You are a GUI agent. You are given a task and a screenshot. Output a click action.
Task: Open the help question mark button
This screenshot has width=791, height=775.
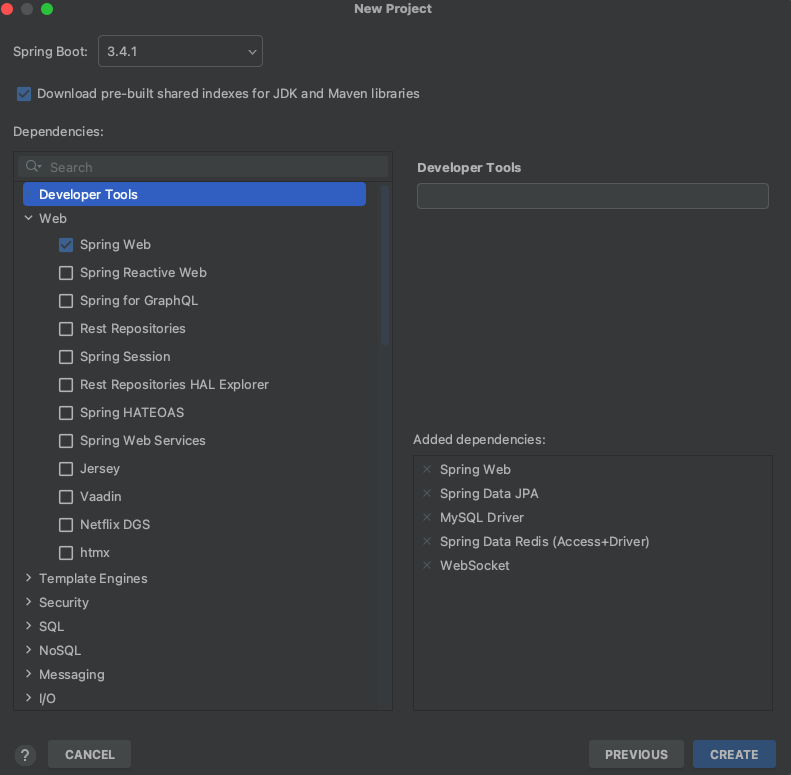point(25,755)
